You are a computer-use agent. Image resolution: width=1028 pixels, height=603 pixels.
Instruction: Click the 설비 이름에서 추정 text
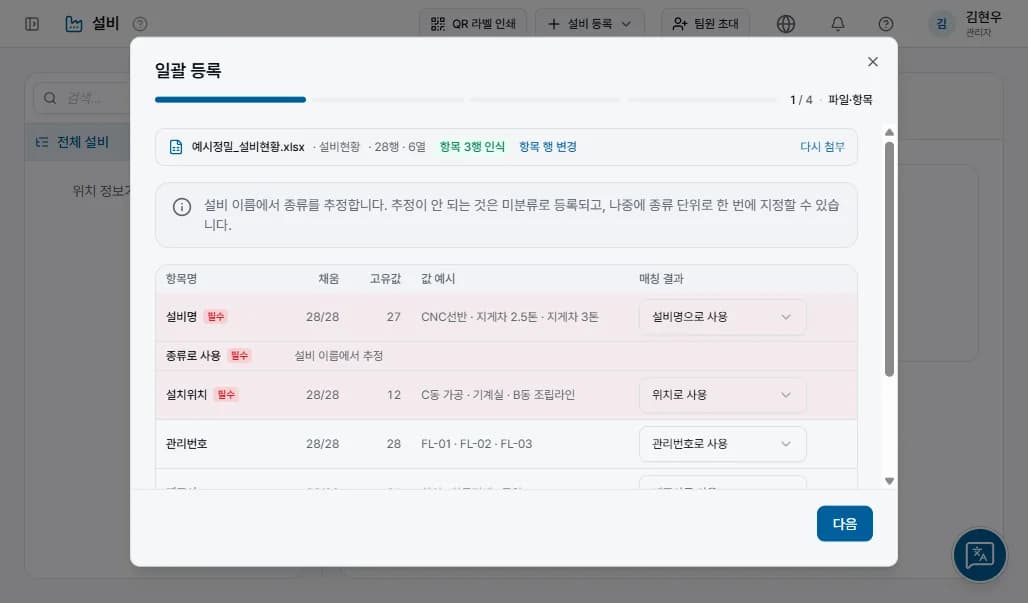[x=338, y=356]
